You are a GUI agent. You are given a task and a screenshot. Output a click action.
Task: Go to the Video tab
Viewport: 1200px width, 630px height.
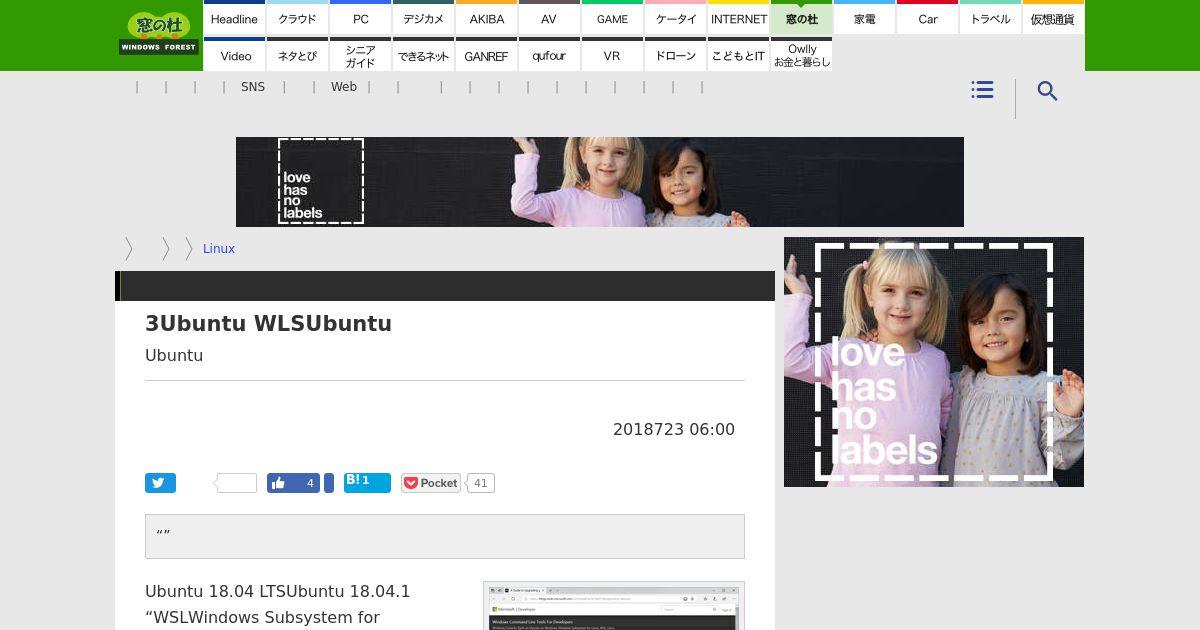(234, 54)
